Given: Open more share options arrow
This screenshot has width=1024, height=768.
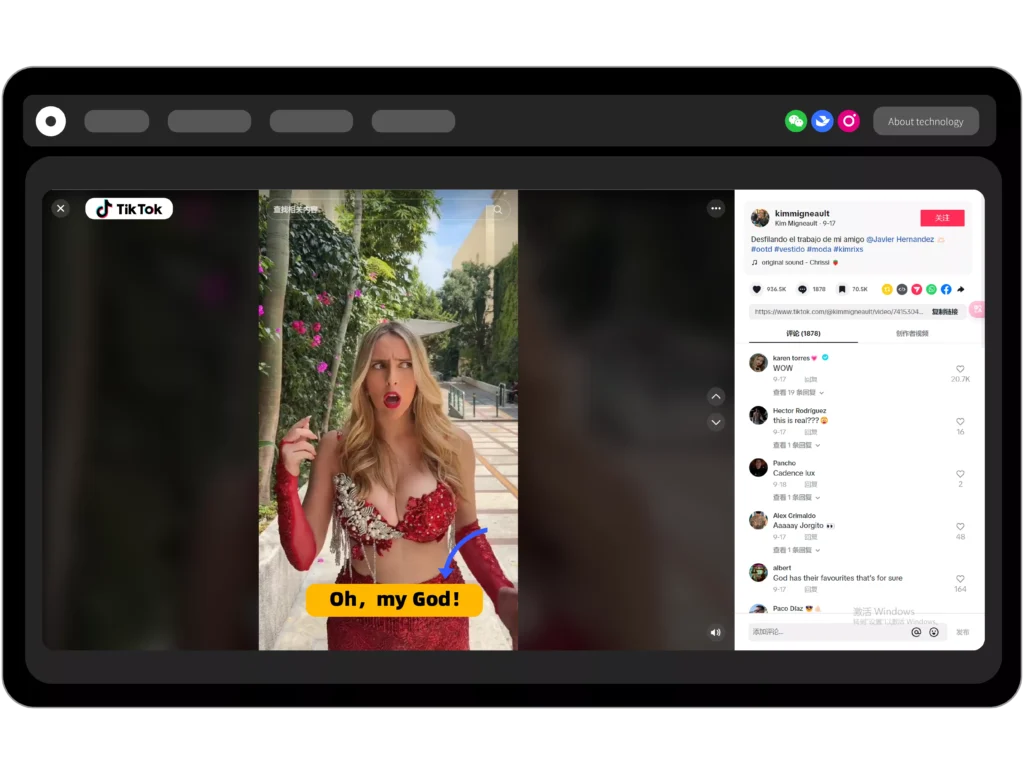Looking at the screenshot, I should [x=961, y=289].
